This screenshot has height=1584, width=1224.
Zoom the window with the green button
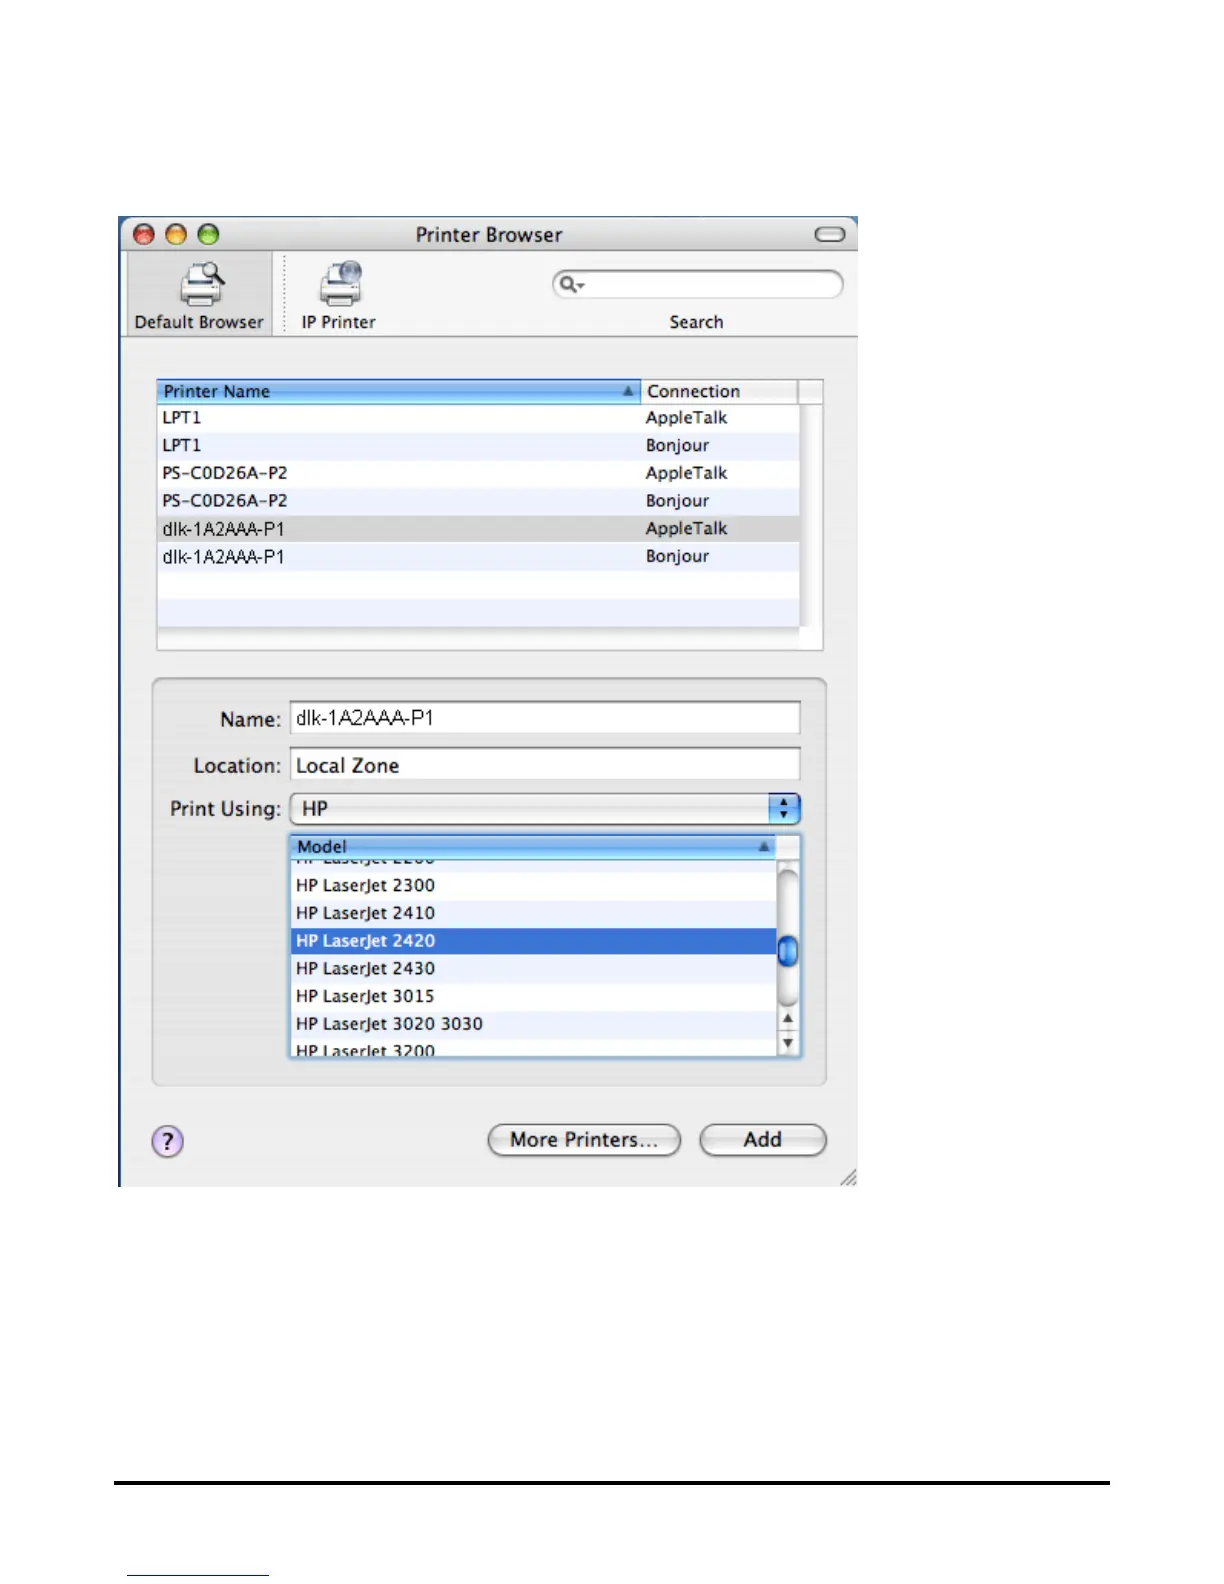tap(208, 235)
